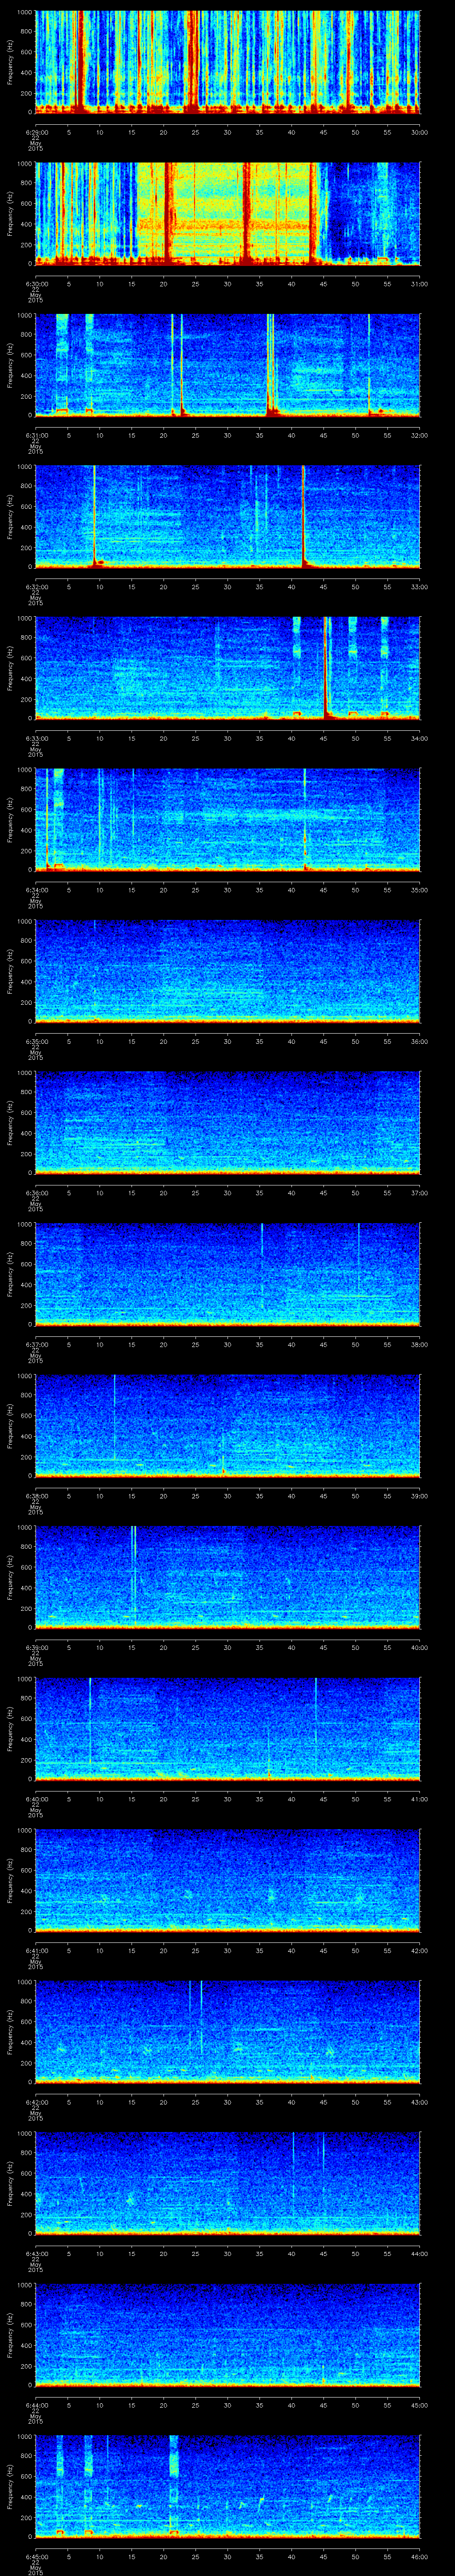455x2576 pixels.
Task: Click the 39:00 end time label
Action: pos(420,1496)
